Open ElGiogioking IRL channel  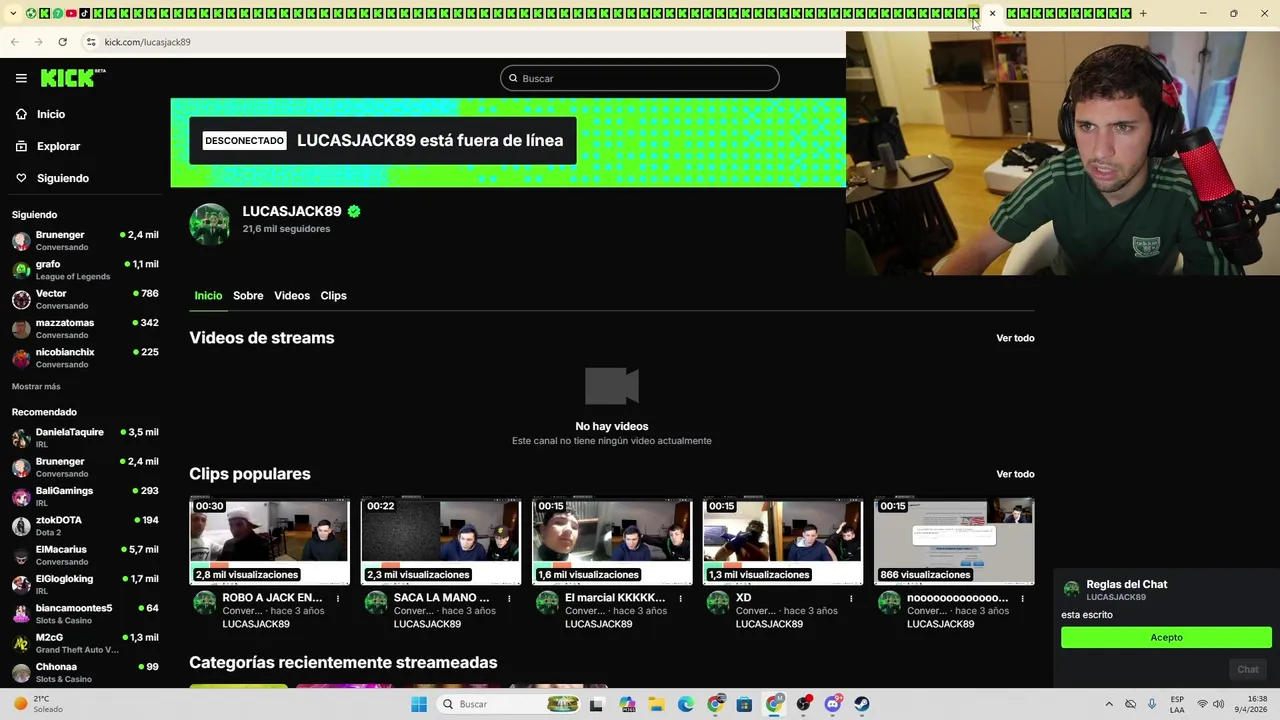(85, 584)
